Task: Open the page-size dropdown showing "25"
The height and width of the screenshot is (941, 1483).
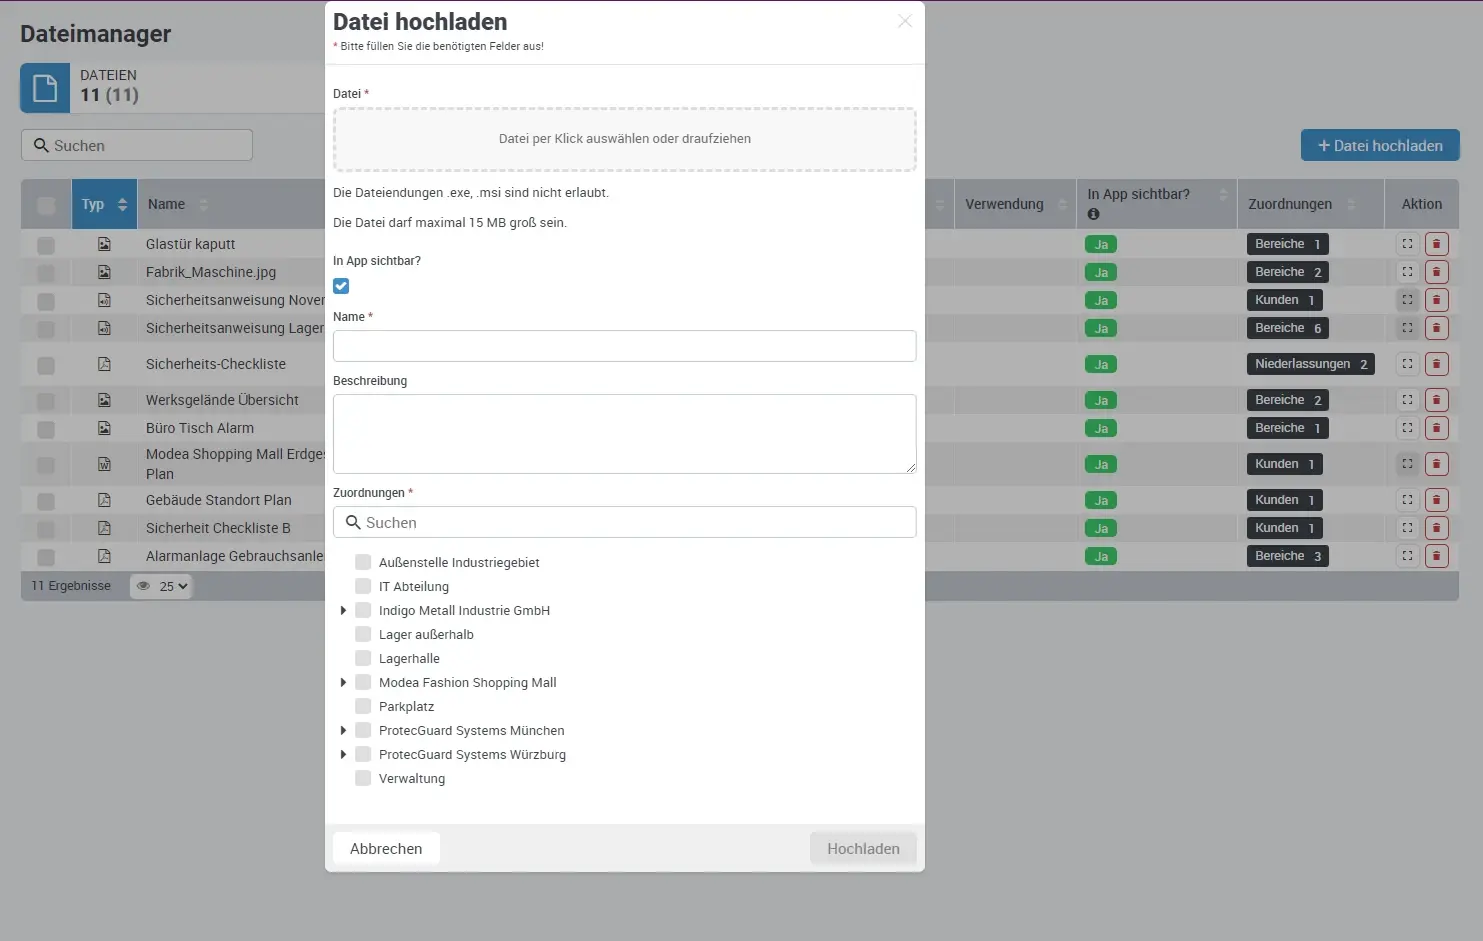Action: (169, 586)
